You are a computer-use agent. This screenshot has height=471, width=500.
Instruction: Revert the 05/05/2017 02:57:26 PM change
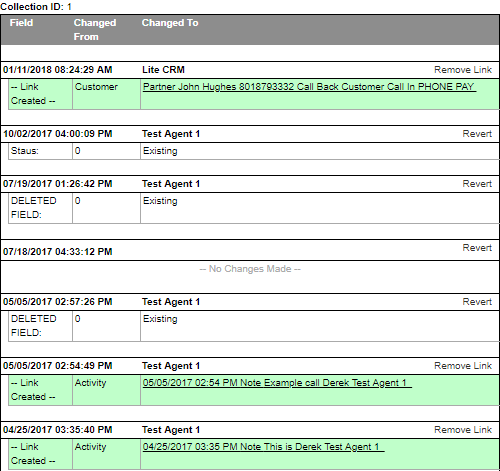477,302
